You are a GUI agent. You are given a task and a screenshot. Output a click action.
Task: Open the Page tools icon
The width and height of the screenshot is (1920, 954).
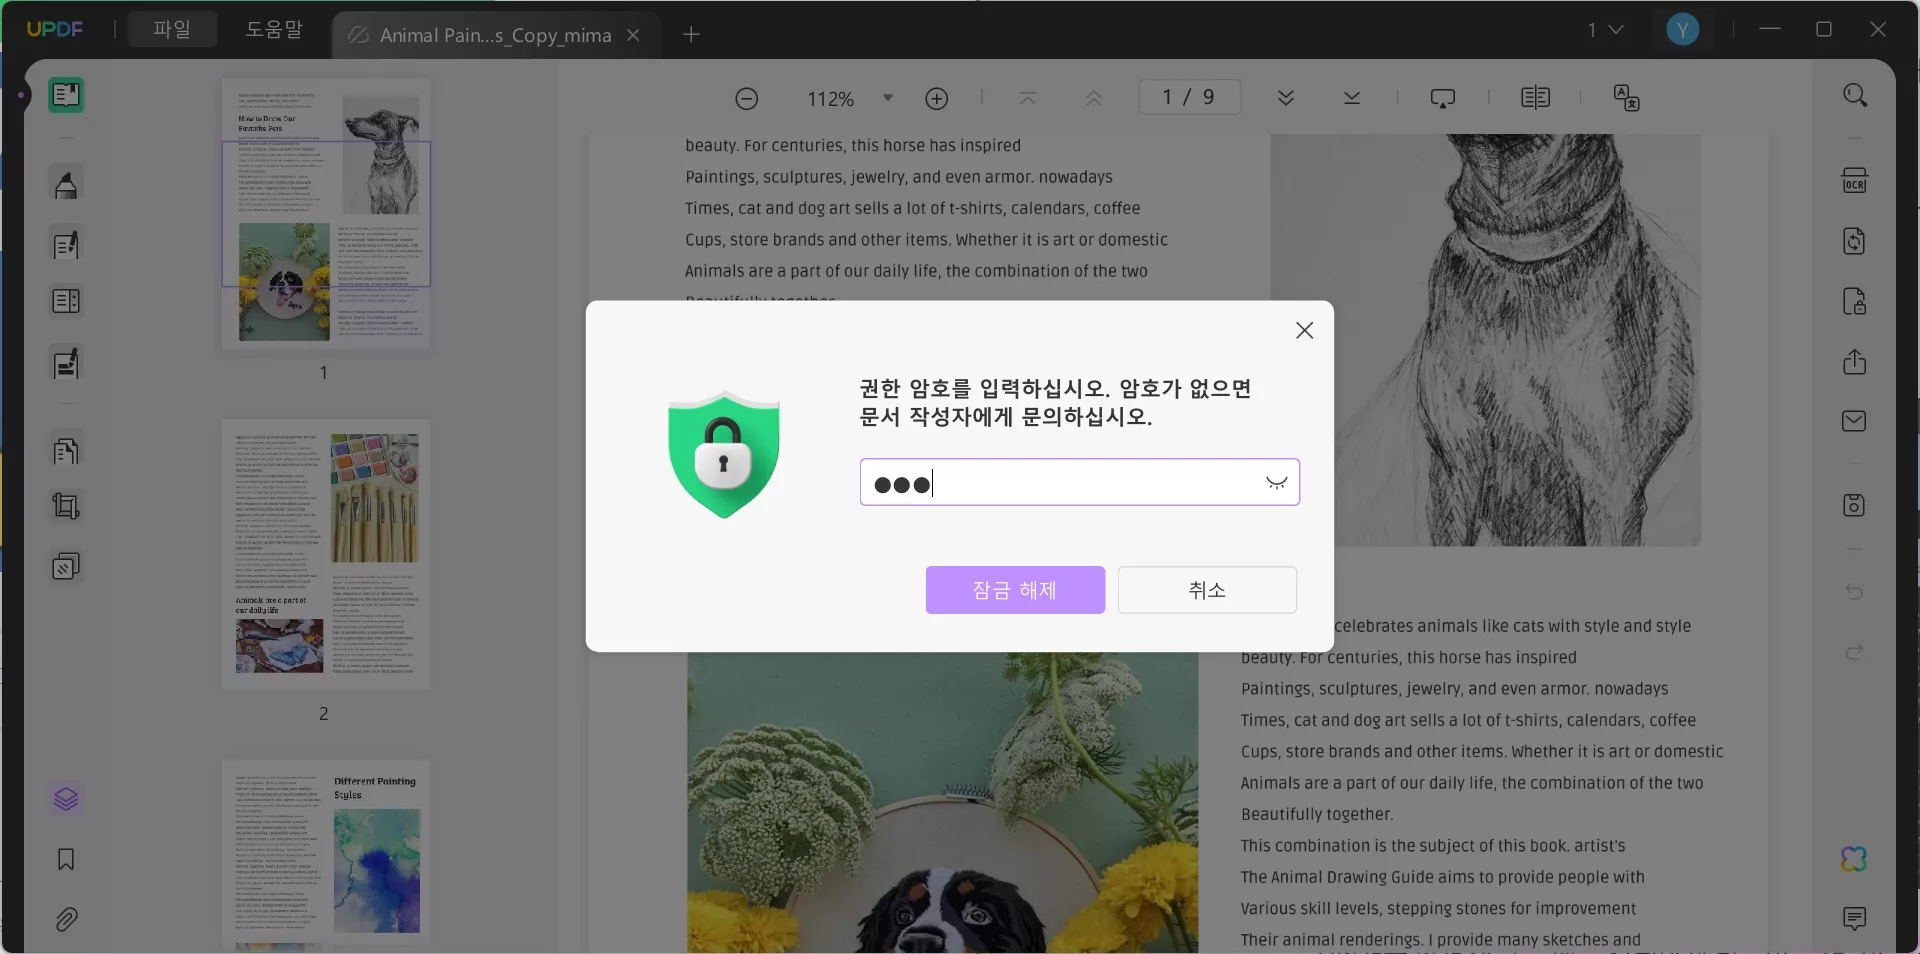pyautogui.click(x=66, y=451)
